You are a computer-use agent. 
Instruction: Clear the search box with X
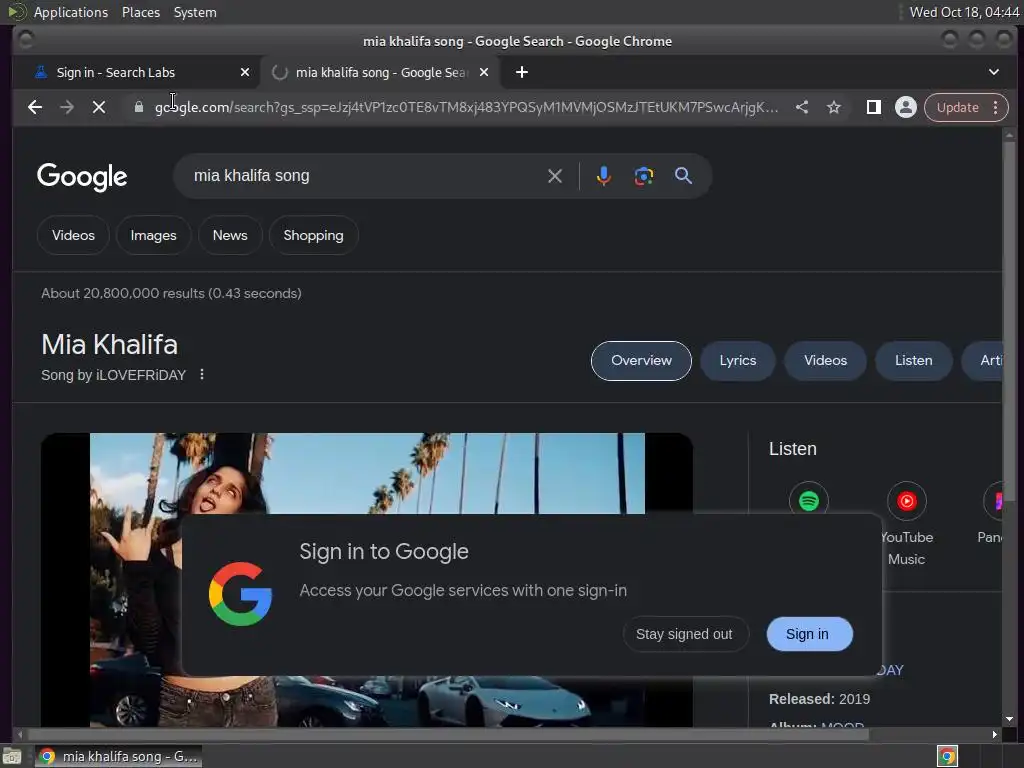(x=554, y=176)
